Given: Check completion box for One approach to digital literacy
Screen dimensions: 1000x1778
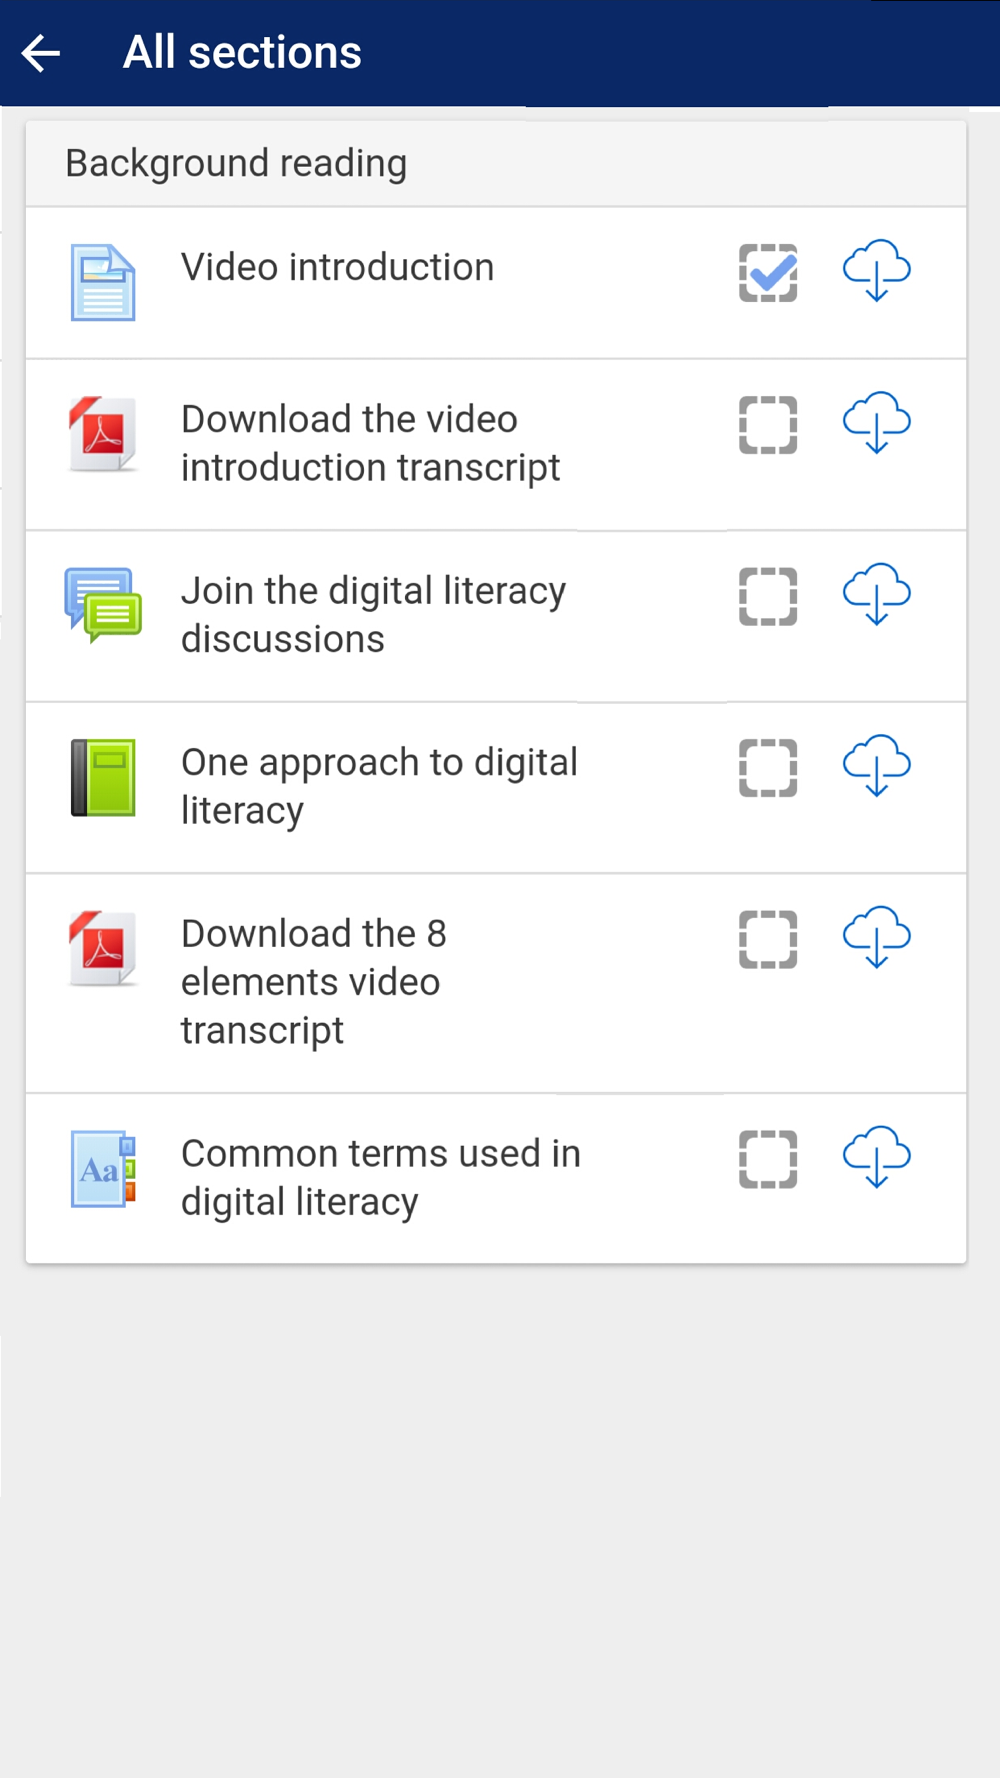Looking at the screenshot, I should 768,768.
